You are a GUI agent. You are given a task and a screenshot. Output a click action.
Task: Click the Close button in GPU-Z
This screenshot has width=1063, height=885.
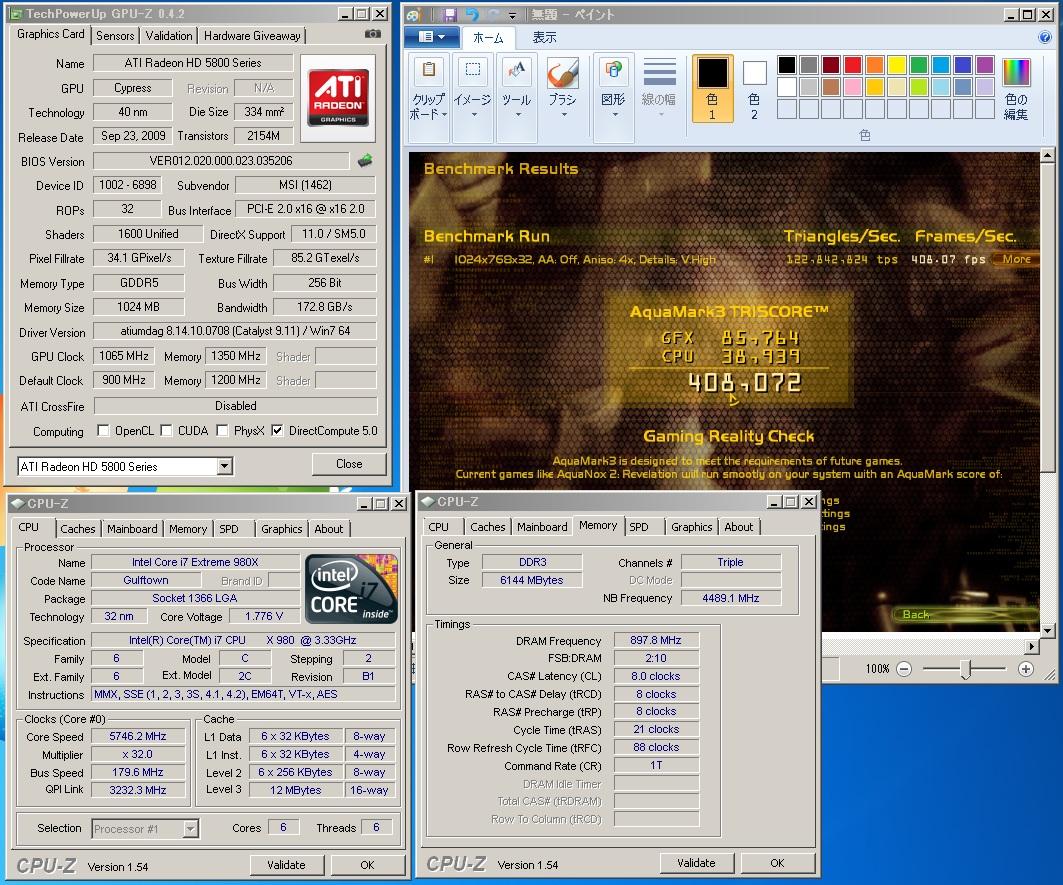pos(348,464)
